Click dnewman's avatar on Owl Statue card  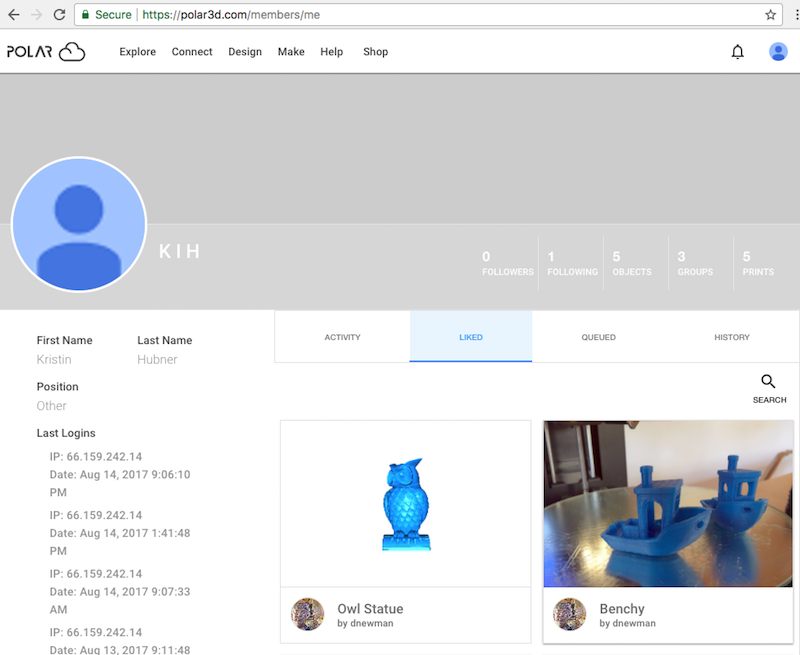pos(308,614)
